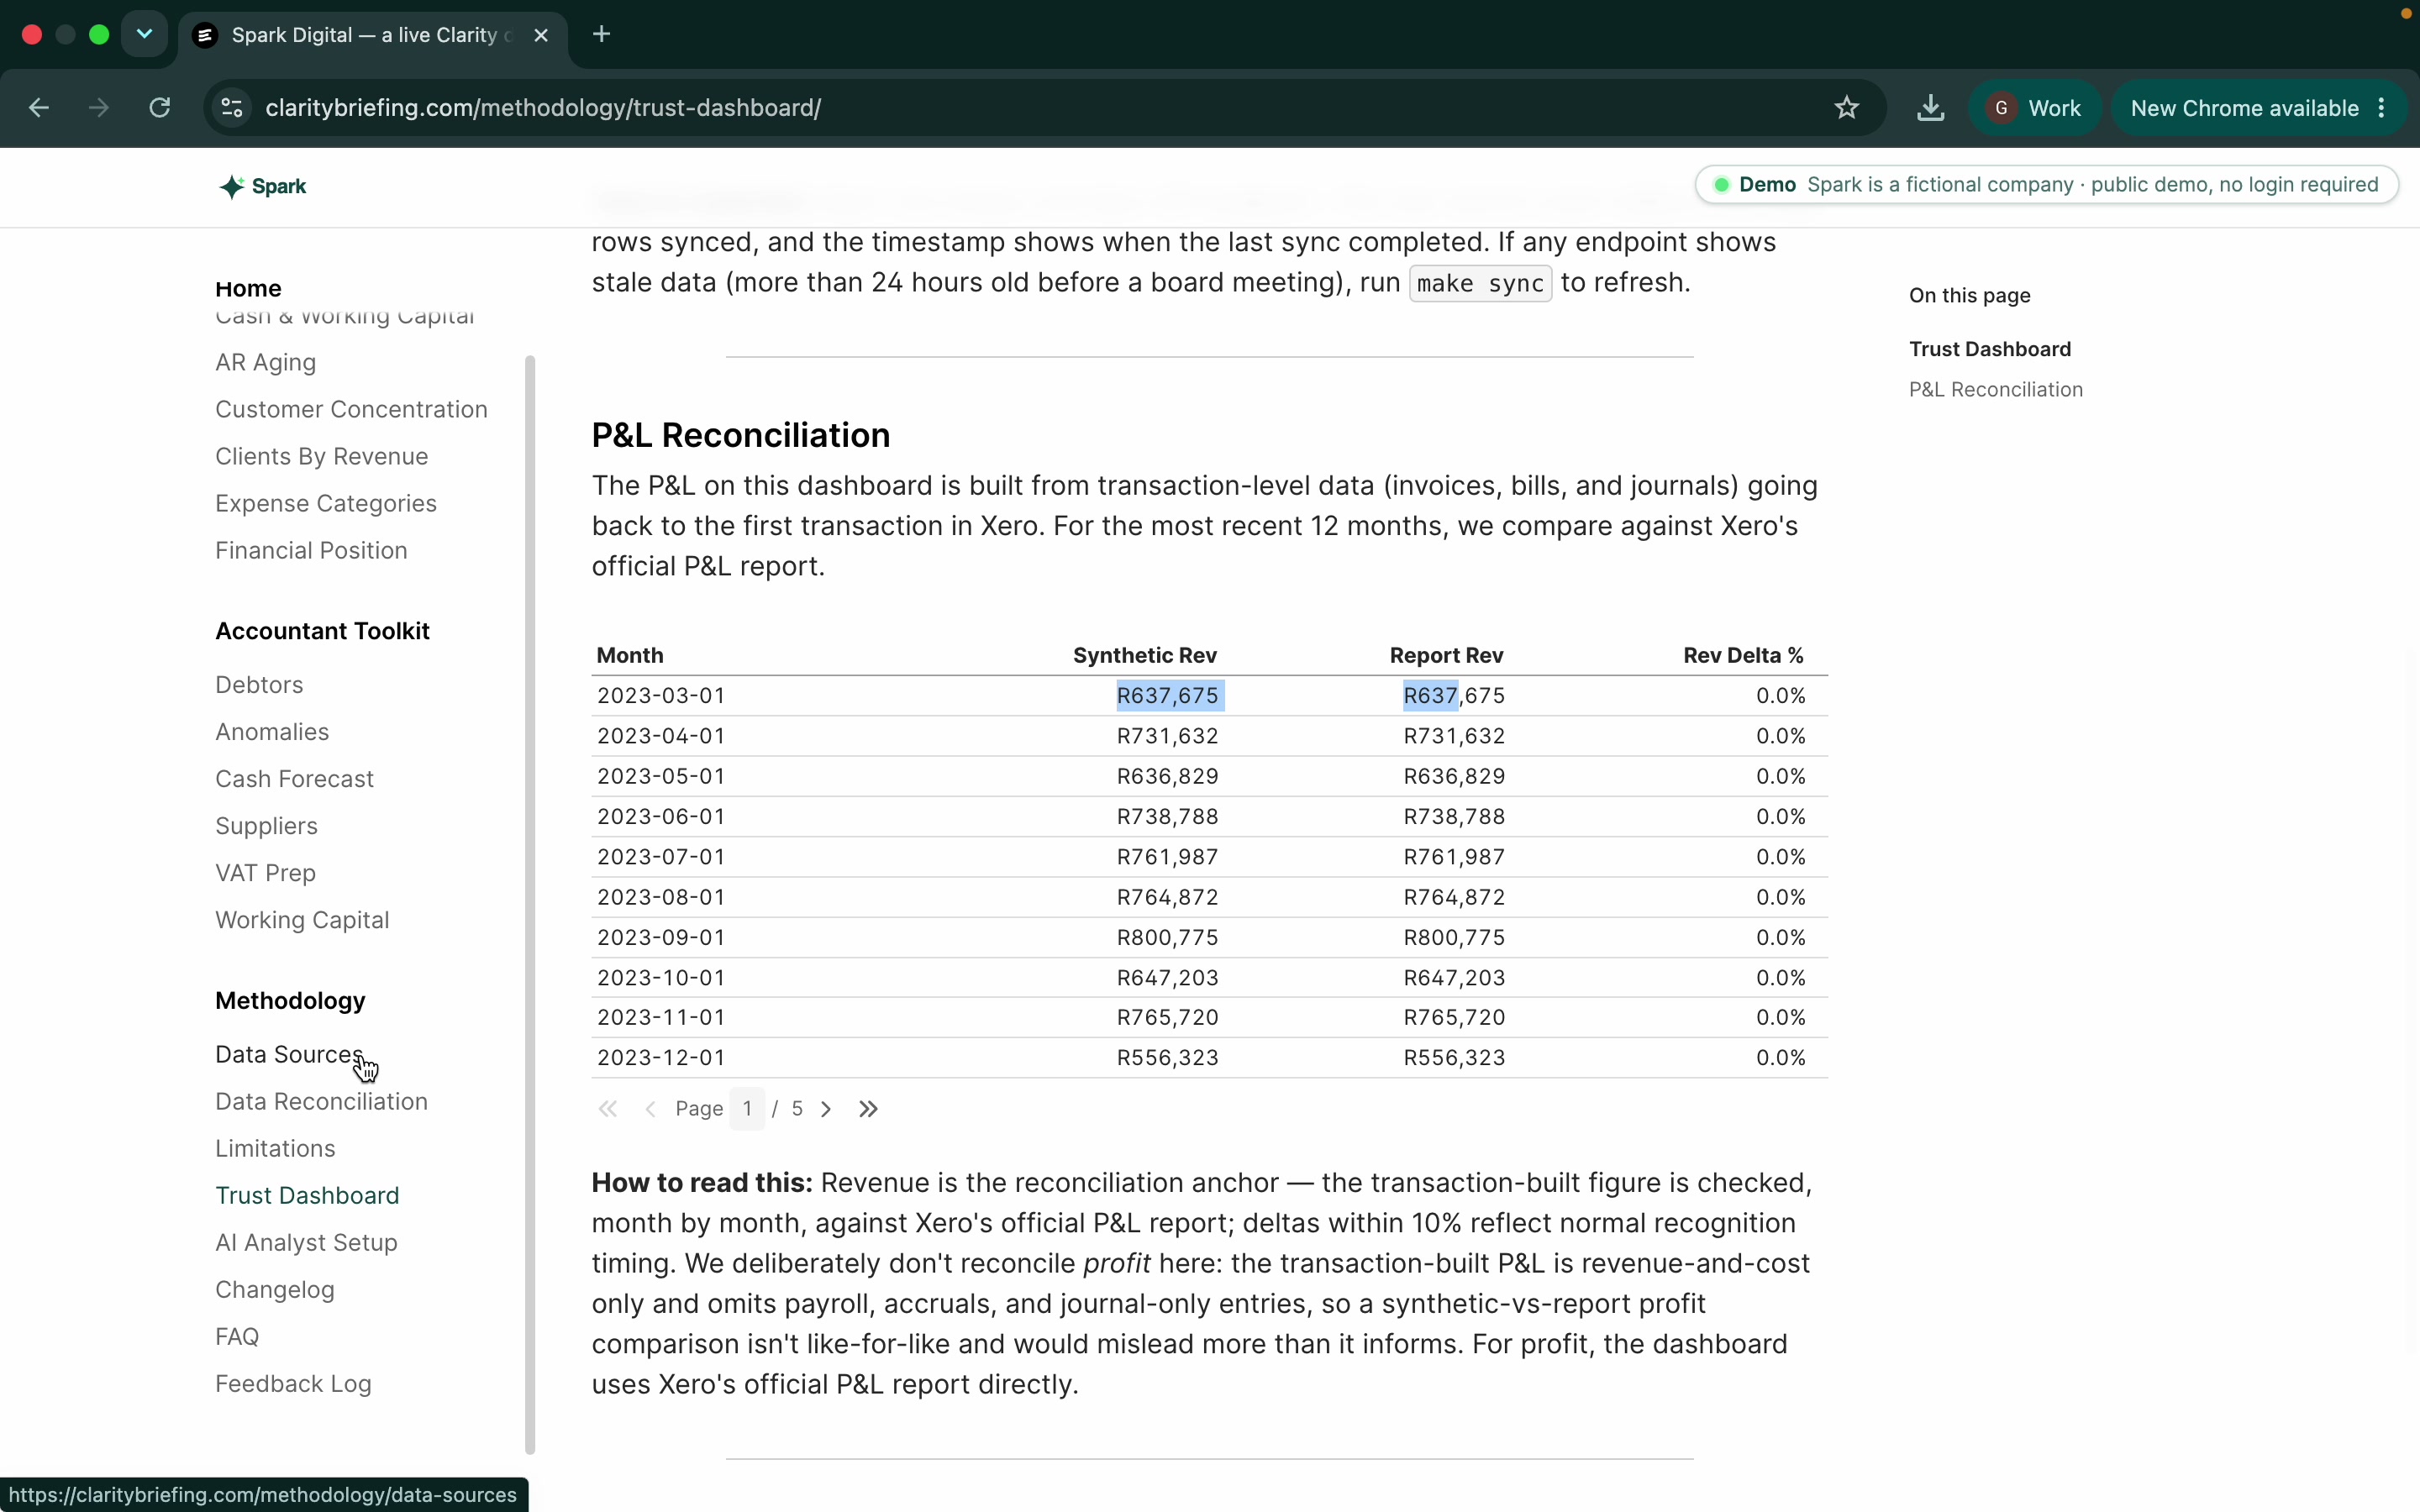Open the tab search dropdown arrow
Screen dimensions: 2420x1512
144,35
